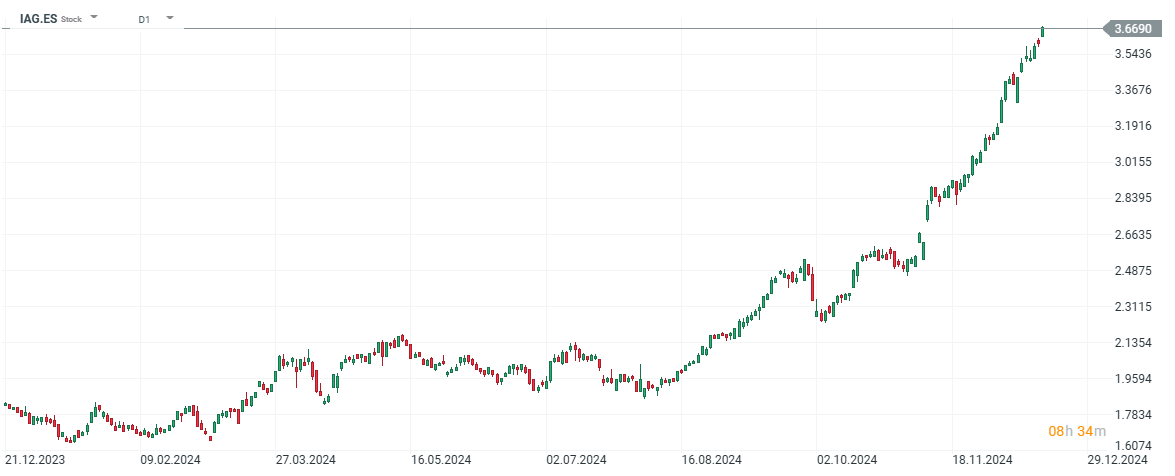1175x476 pixels.
Task: Click the 1.6074 price axis label
Action: click(x=1133, y=446)
